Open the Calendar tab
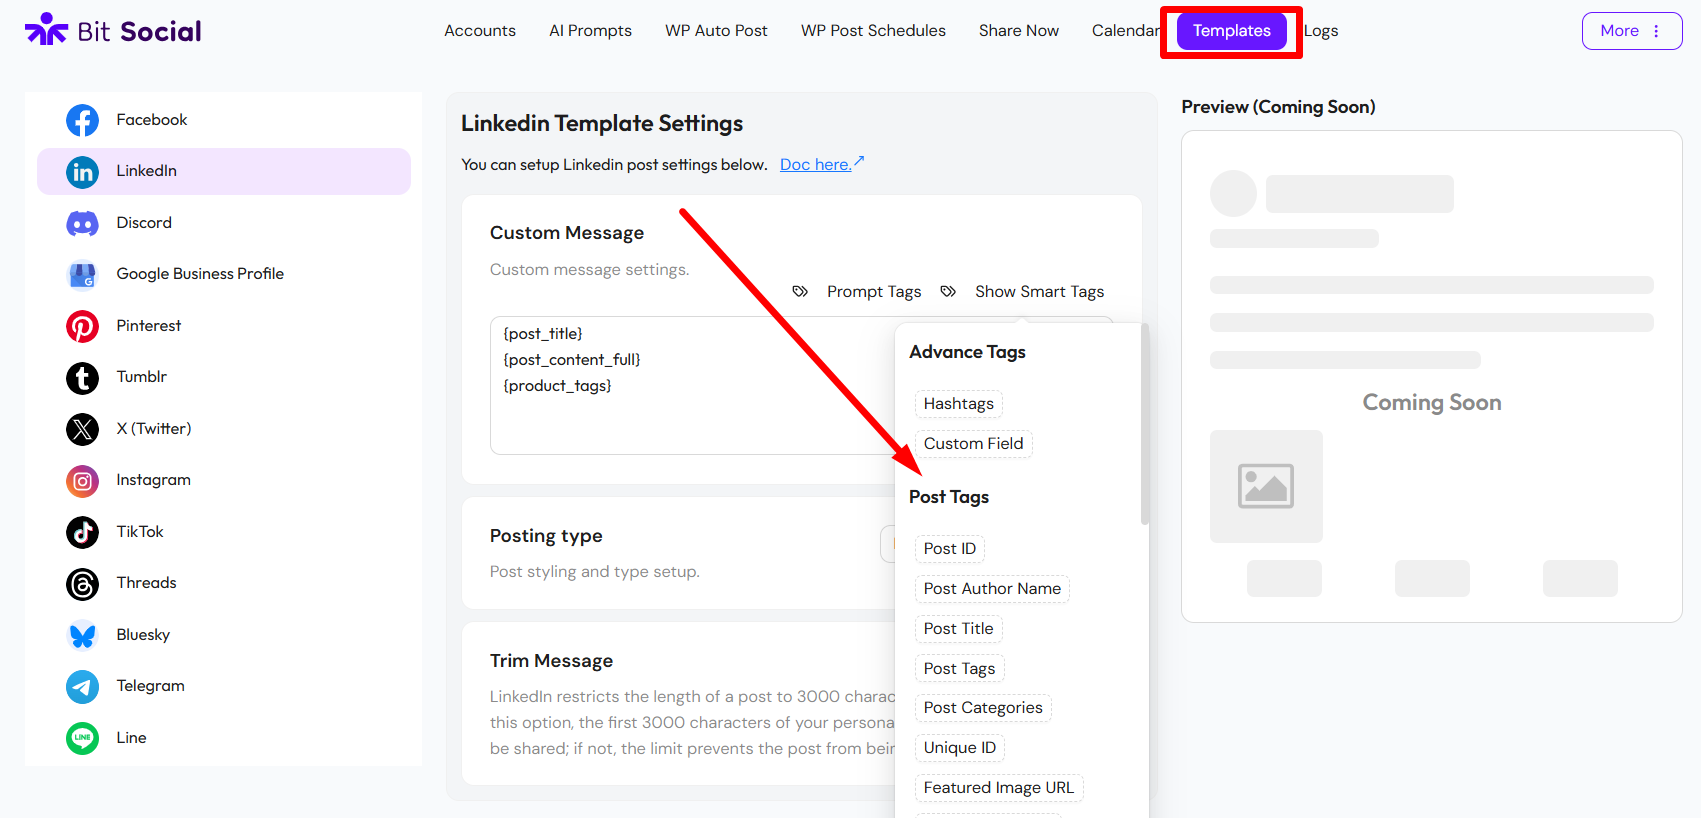The height and width of the screenshot is (818, 1701). point(1126,31)
